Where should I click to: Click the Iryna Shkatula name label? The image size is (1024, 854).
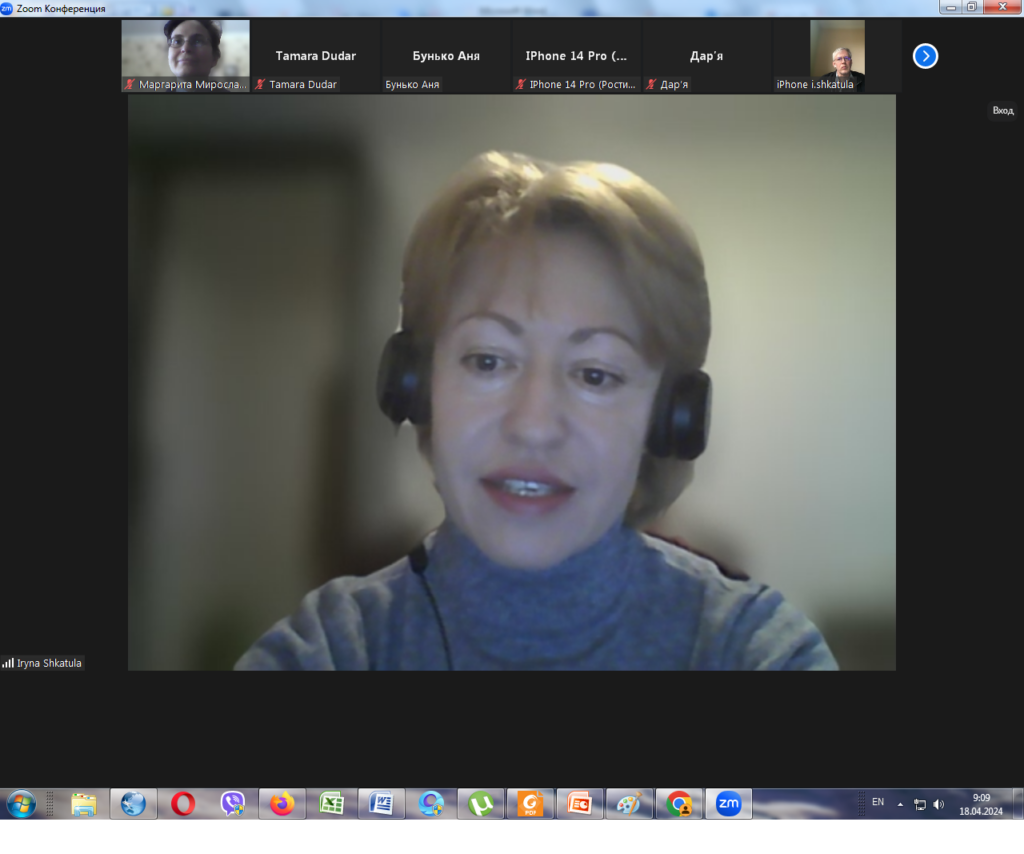click(x=49, y=663)
